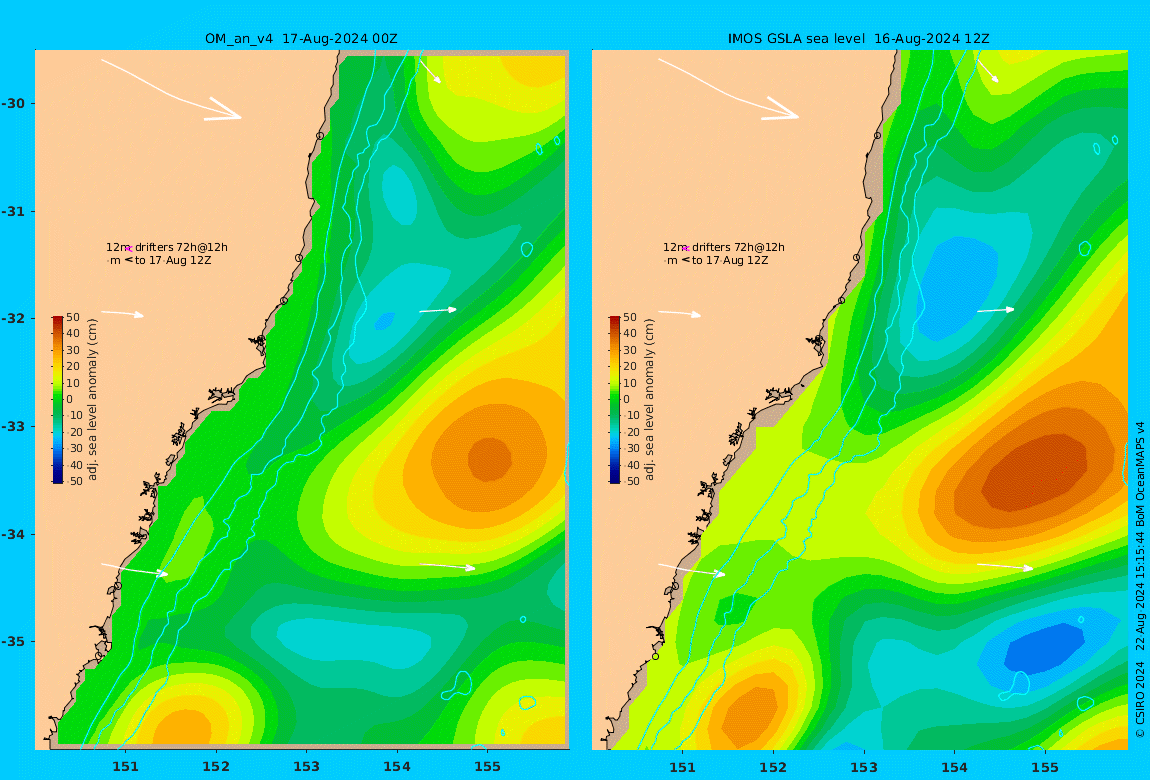Select the -33 latitude axis label

click(12, 427)
